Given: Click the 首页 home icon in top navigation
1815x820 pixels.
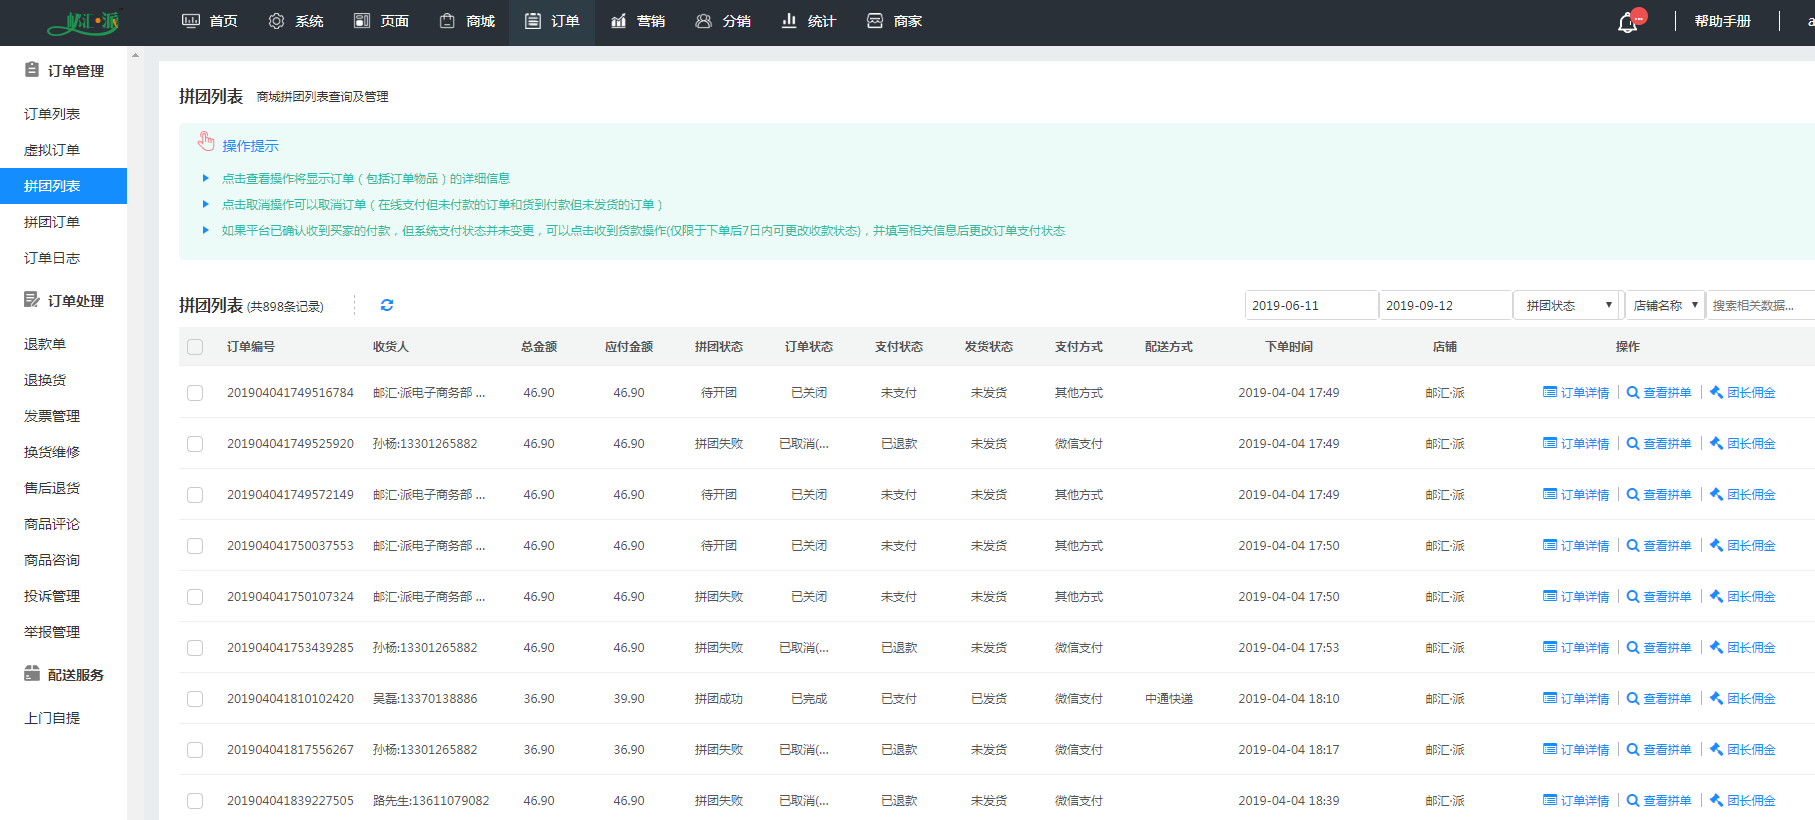Looking at the screenshot, I should pos(191,21).
